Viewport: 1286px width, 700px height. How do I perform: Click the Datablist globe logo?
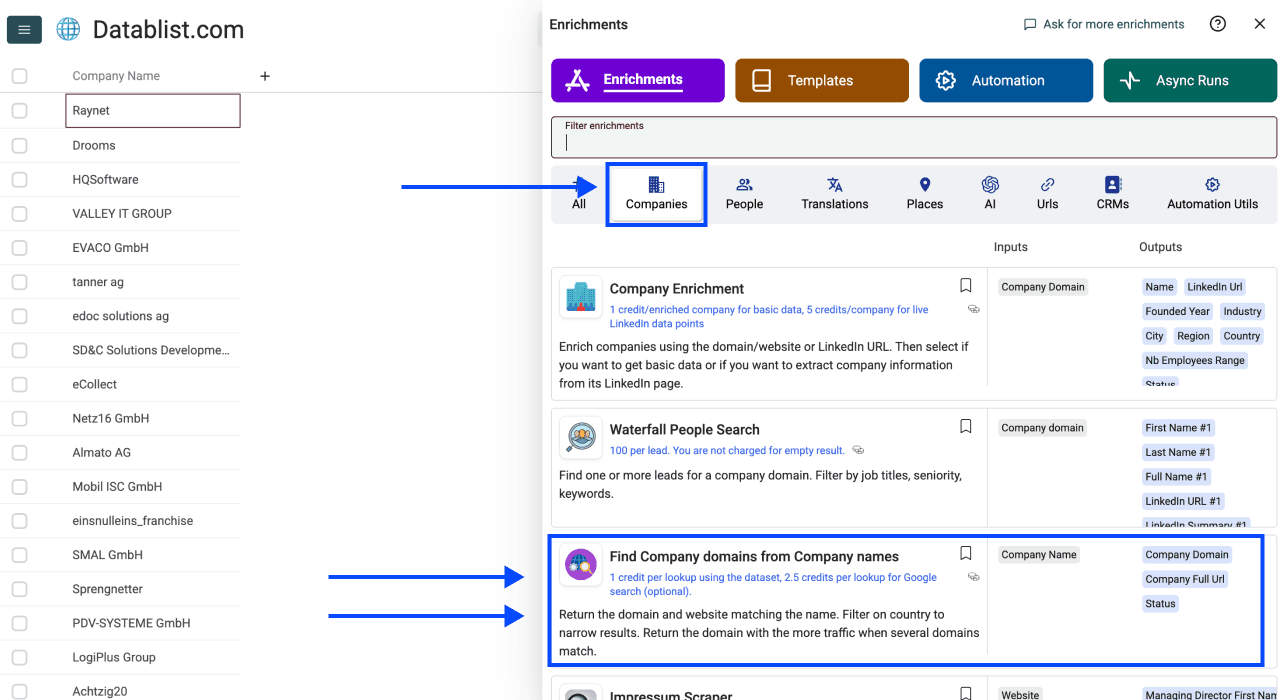(67, 29)
